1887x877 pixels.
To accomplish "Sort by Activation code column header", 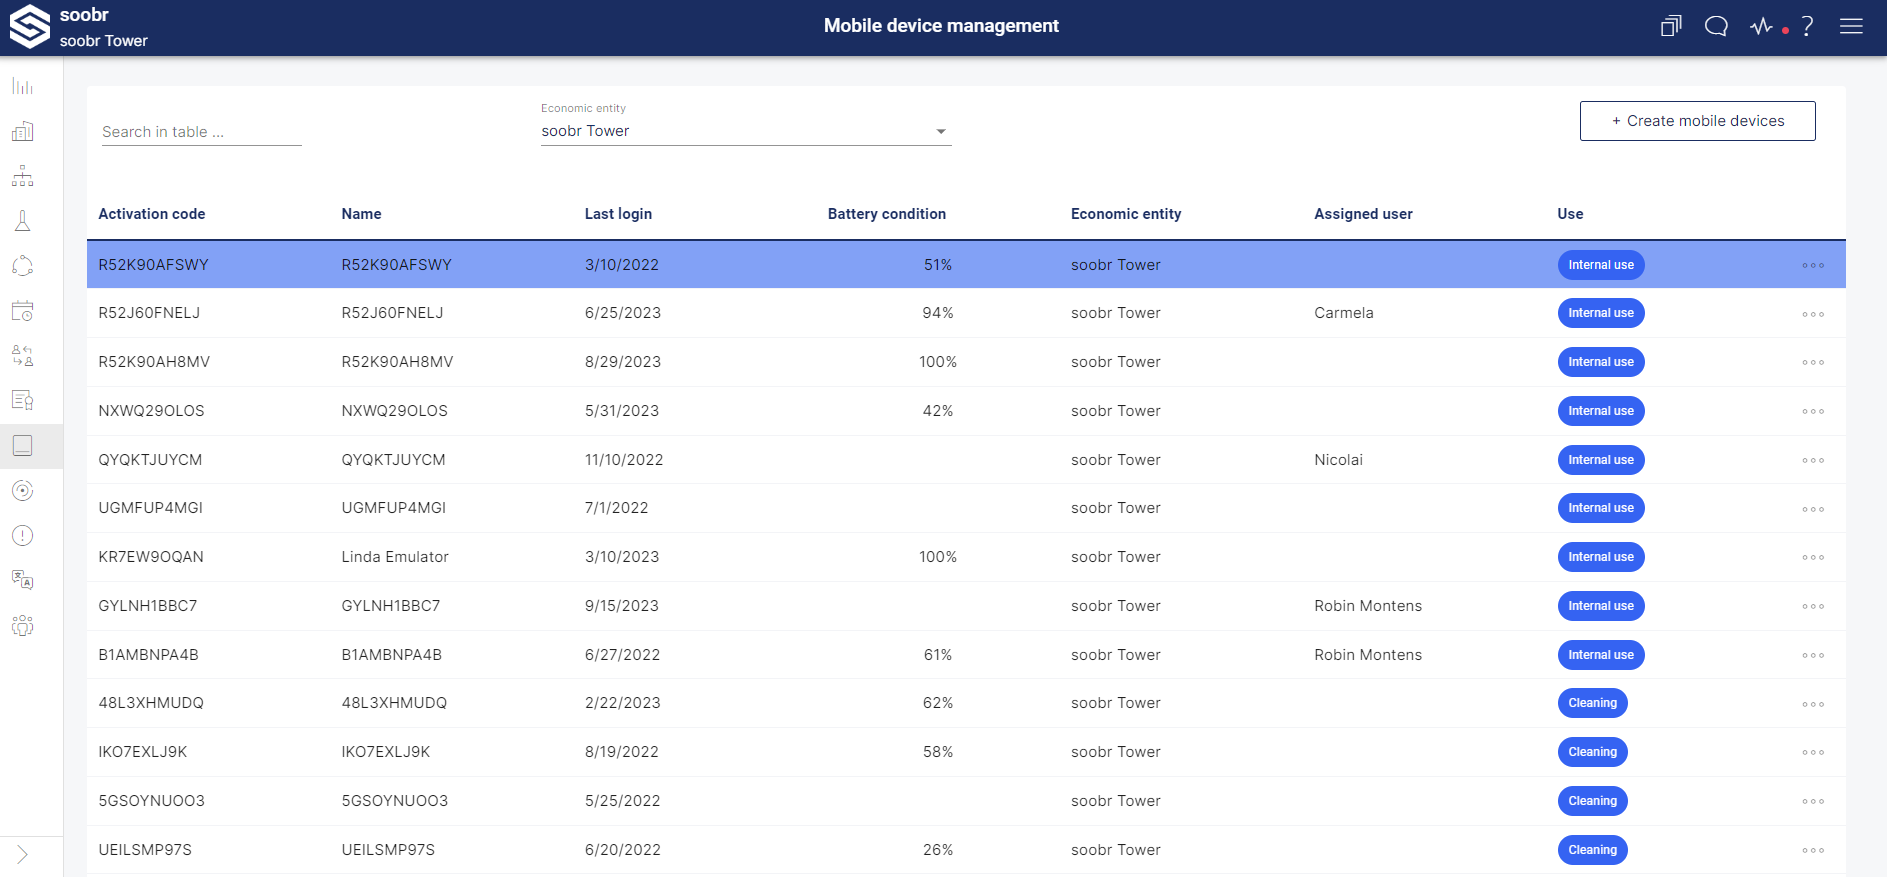I will pos(152,214).
